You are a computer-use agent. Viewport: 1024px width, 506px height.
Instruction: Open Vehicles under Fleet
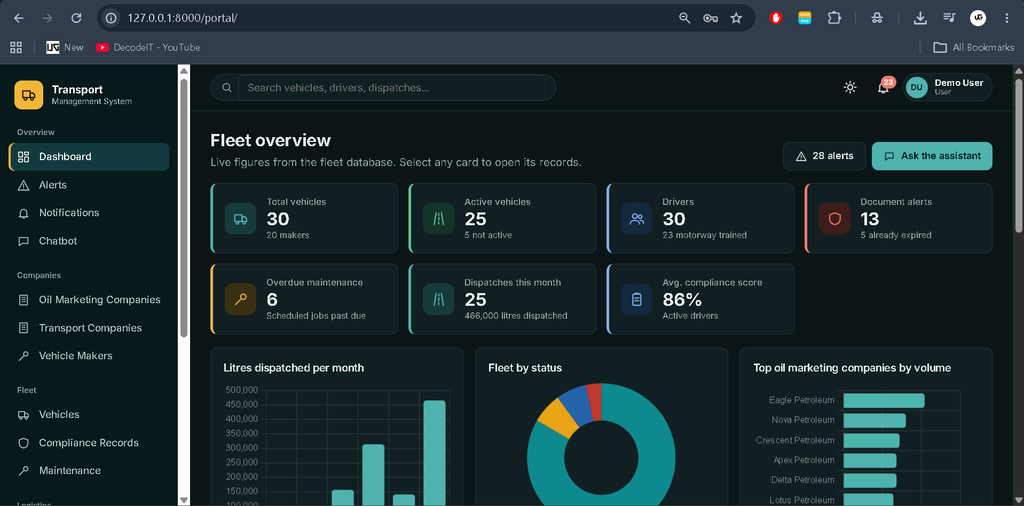coord(89,415)
